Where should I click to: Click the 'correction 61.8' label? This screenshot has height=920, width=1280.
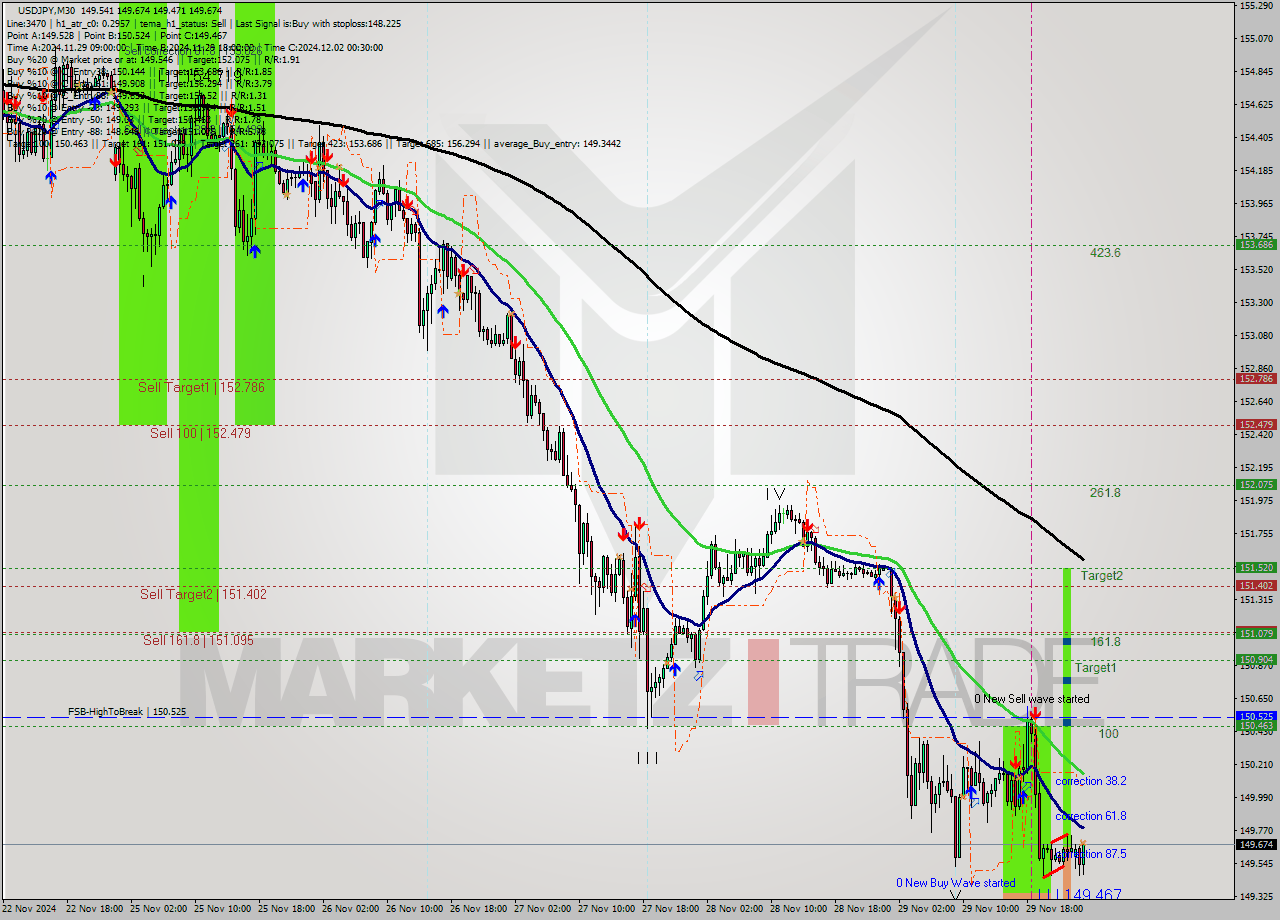click(1091, 816)
